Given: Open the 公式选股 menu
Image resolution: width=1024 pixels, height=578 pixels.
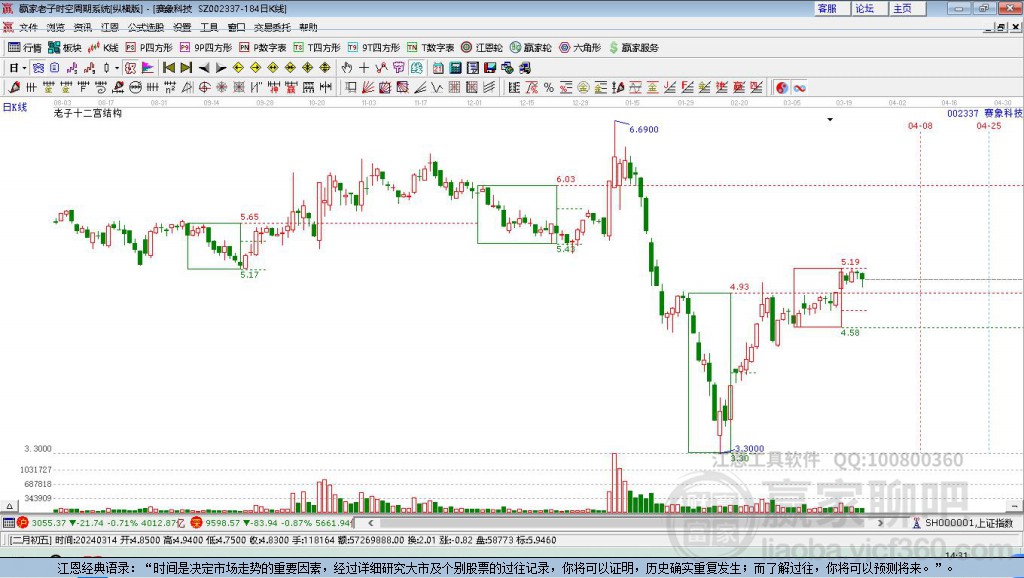Looking at the screenshot, I should [146, 27].
